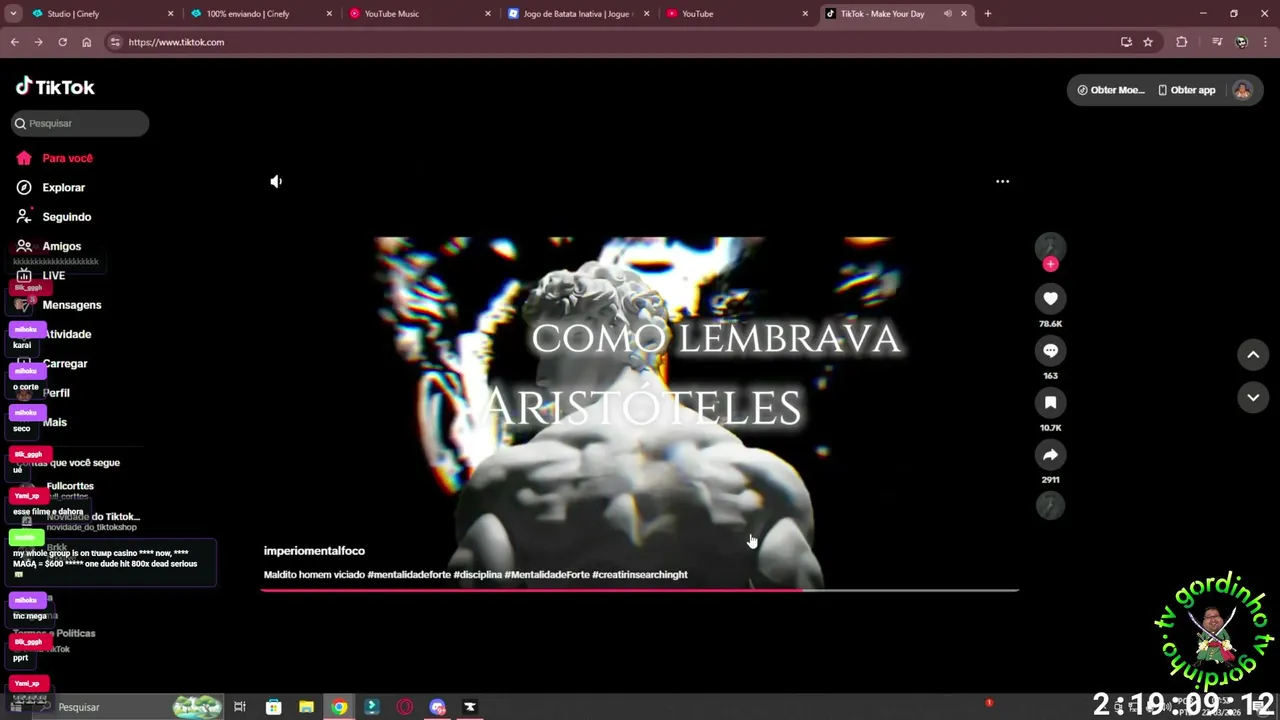The width and height of the screenshot is (1280, 720).
Task: Go forward in browser history
Action: 38,42
